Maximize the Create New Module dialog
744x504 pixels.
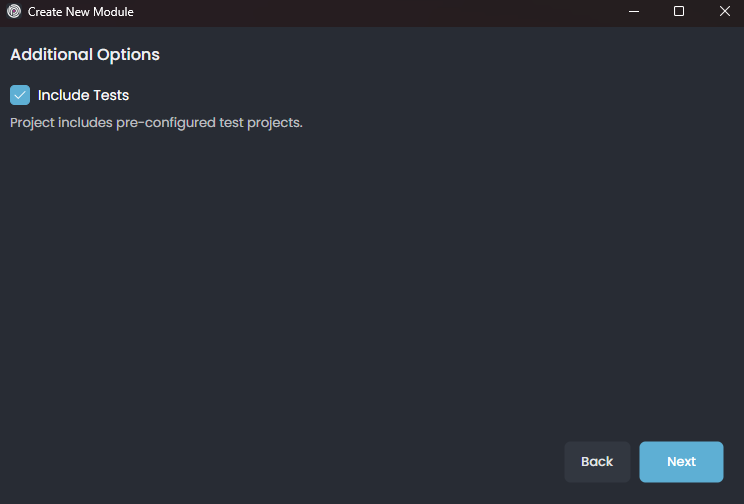[x=679, y=12]
